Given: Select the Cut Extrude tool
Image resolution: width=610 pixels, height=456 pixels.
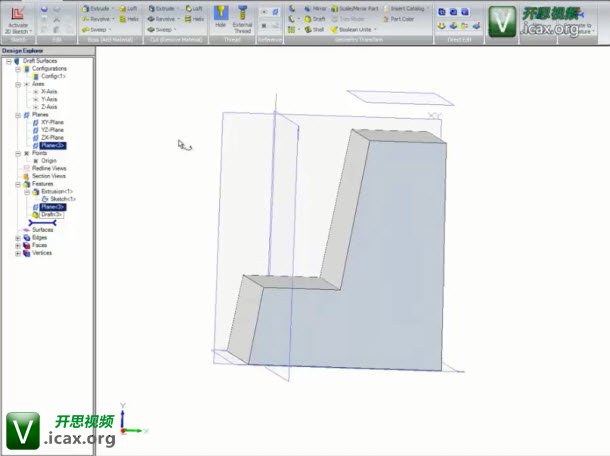Looking at the screenshot, I should (x=161, y=9).
